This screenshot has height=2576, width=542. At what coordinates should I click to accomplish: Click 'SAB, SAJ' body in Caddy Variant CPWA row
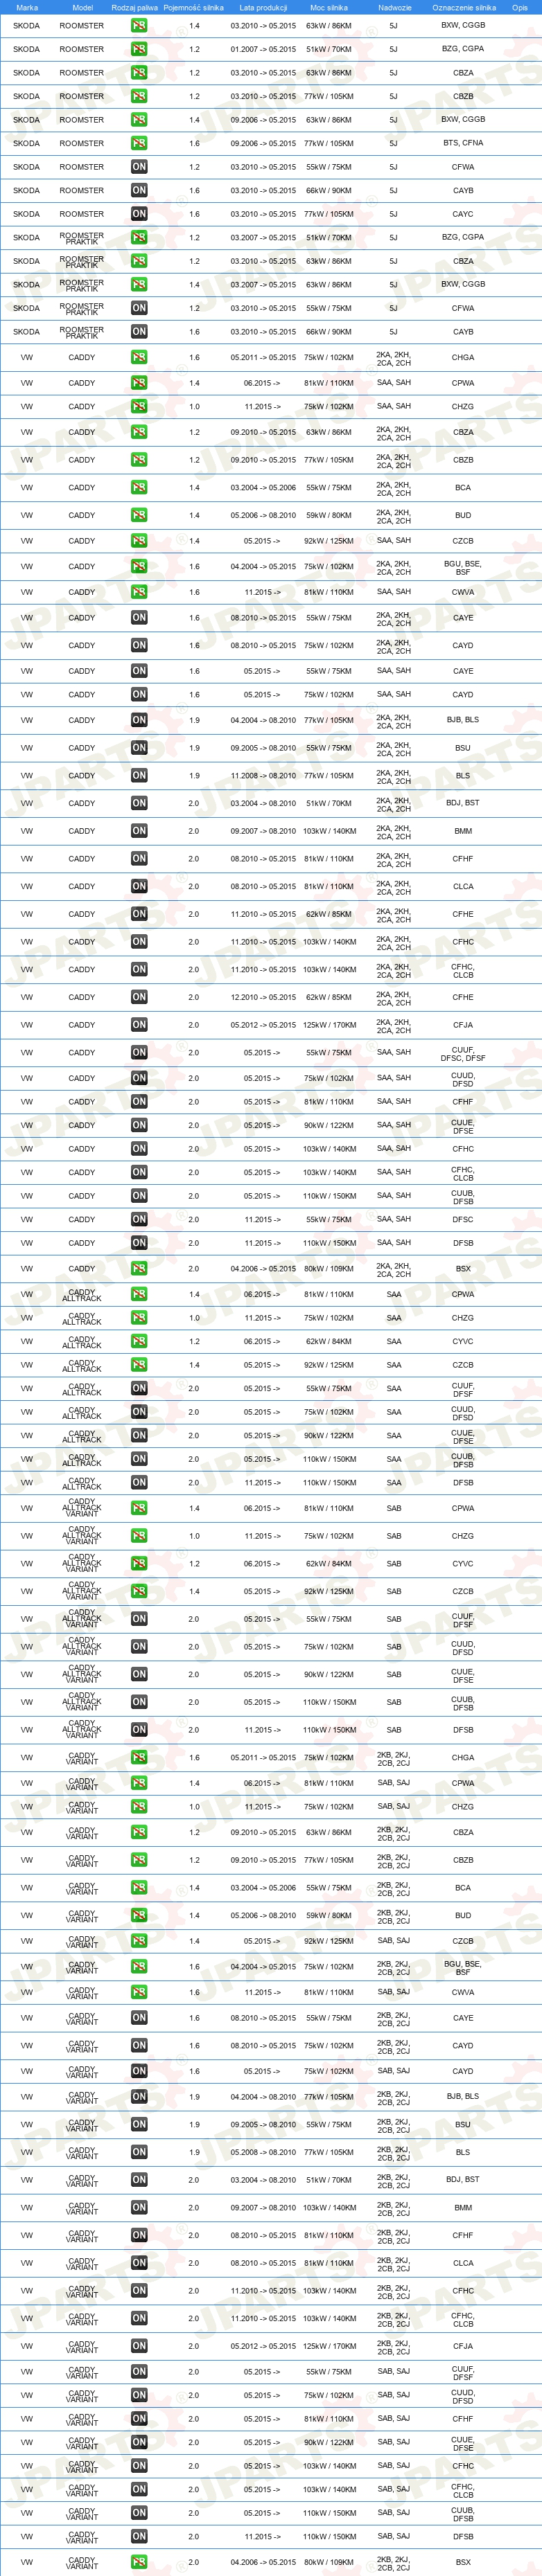pyautogui.click(x=394, y=1782)
